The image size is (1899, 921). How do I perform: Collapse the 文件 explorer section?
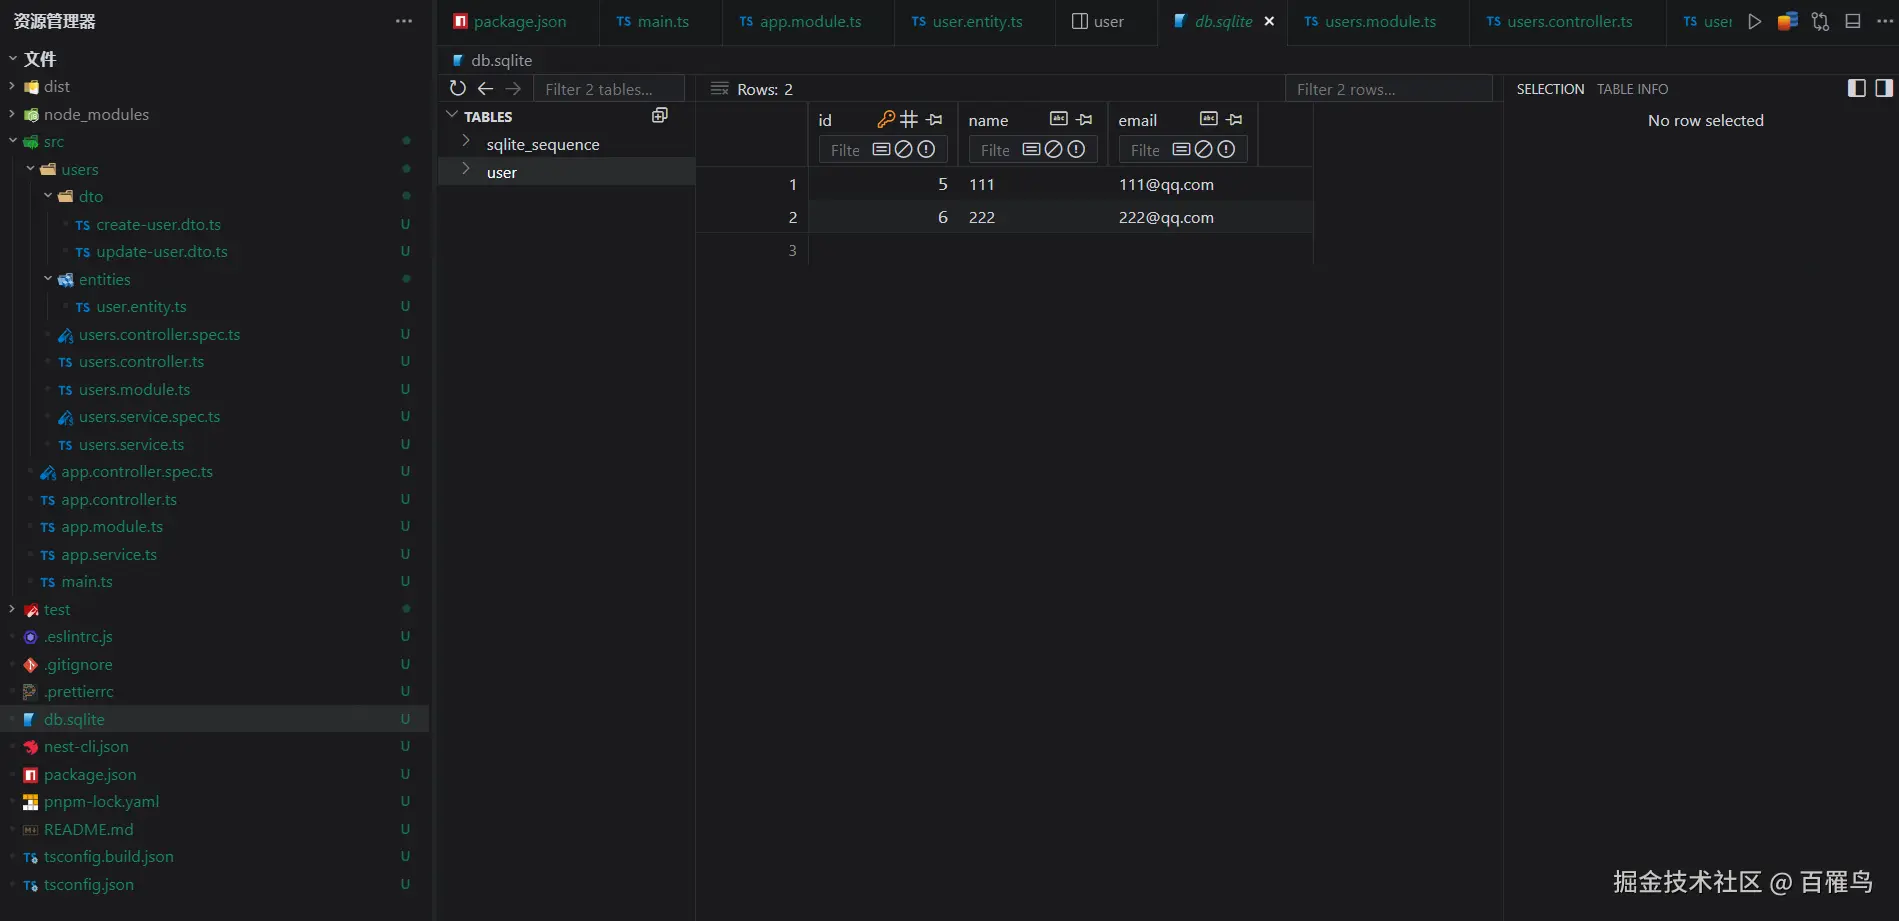click(x=12, y=59)
